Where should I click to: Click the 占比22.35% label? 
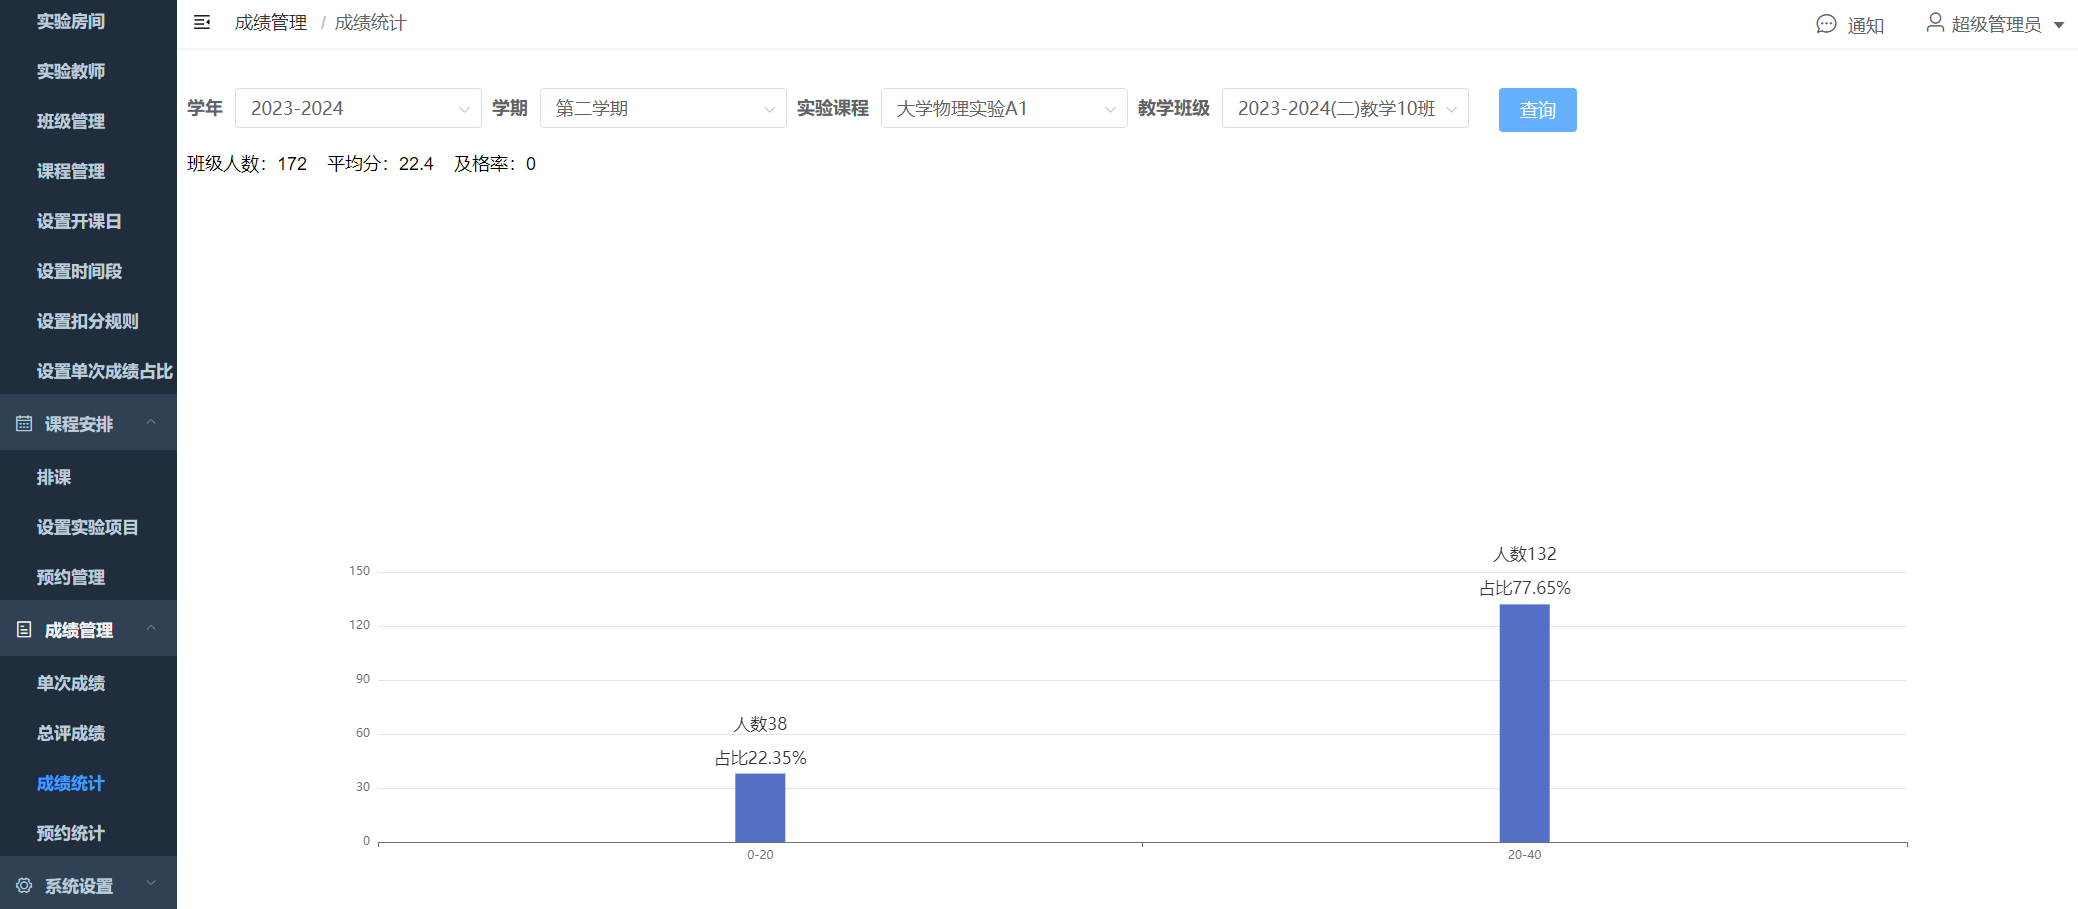(760, 758)
